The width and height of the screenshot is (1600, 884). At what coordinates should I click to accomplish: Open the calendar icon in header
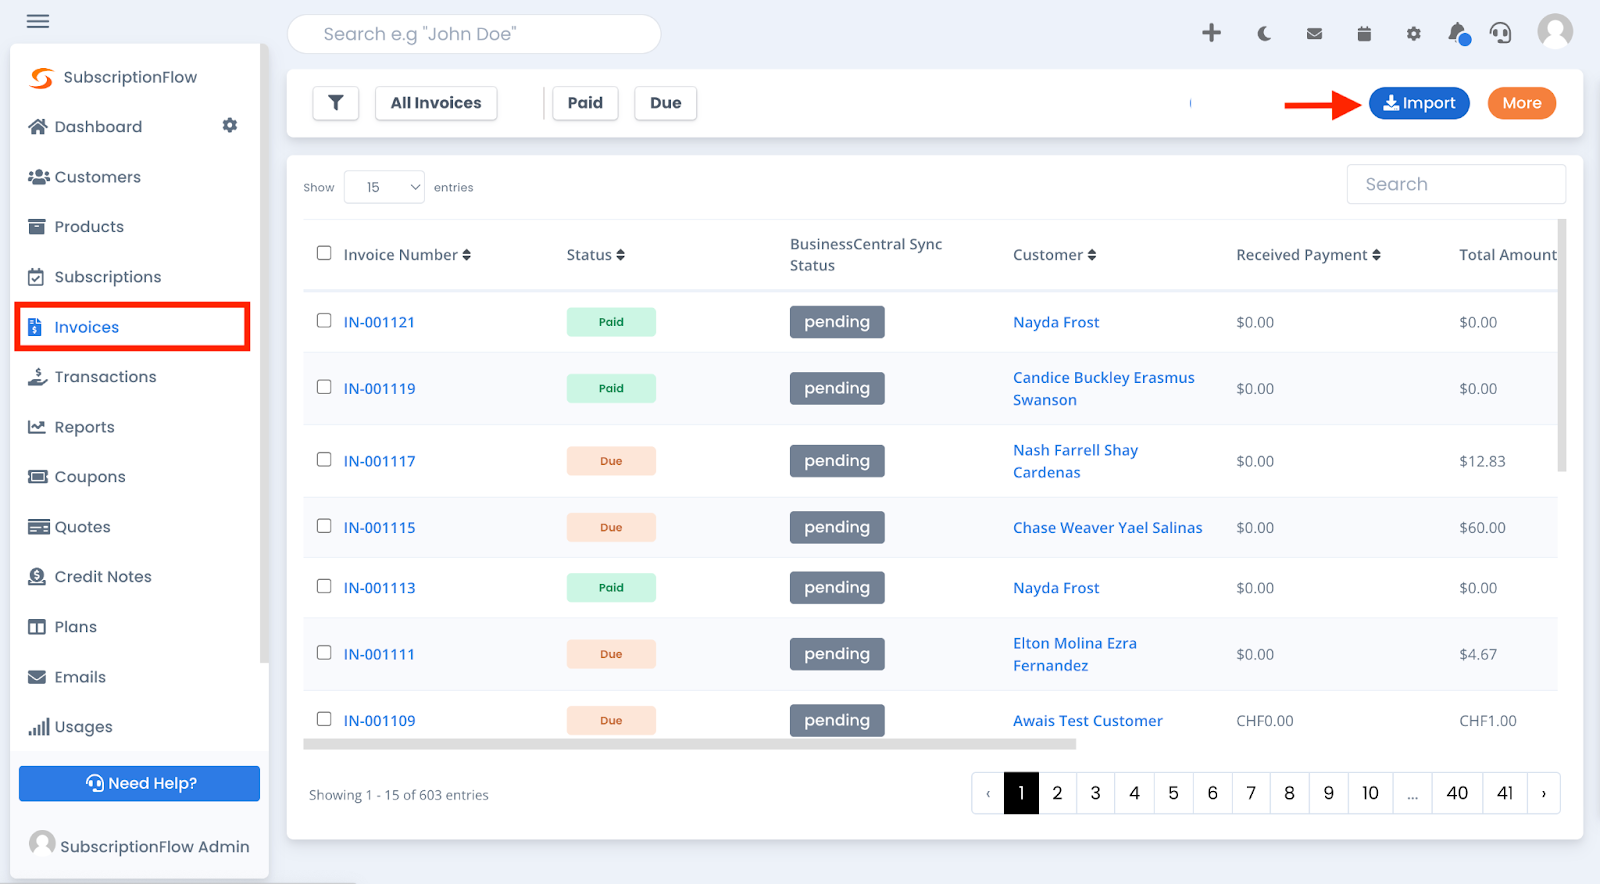(1364, 34)
